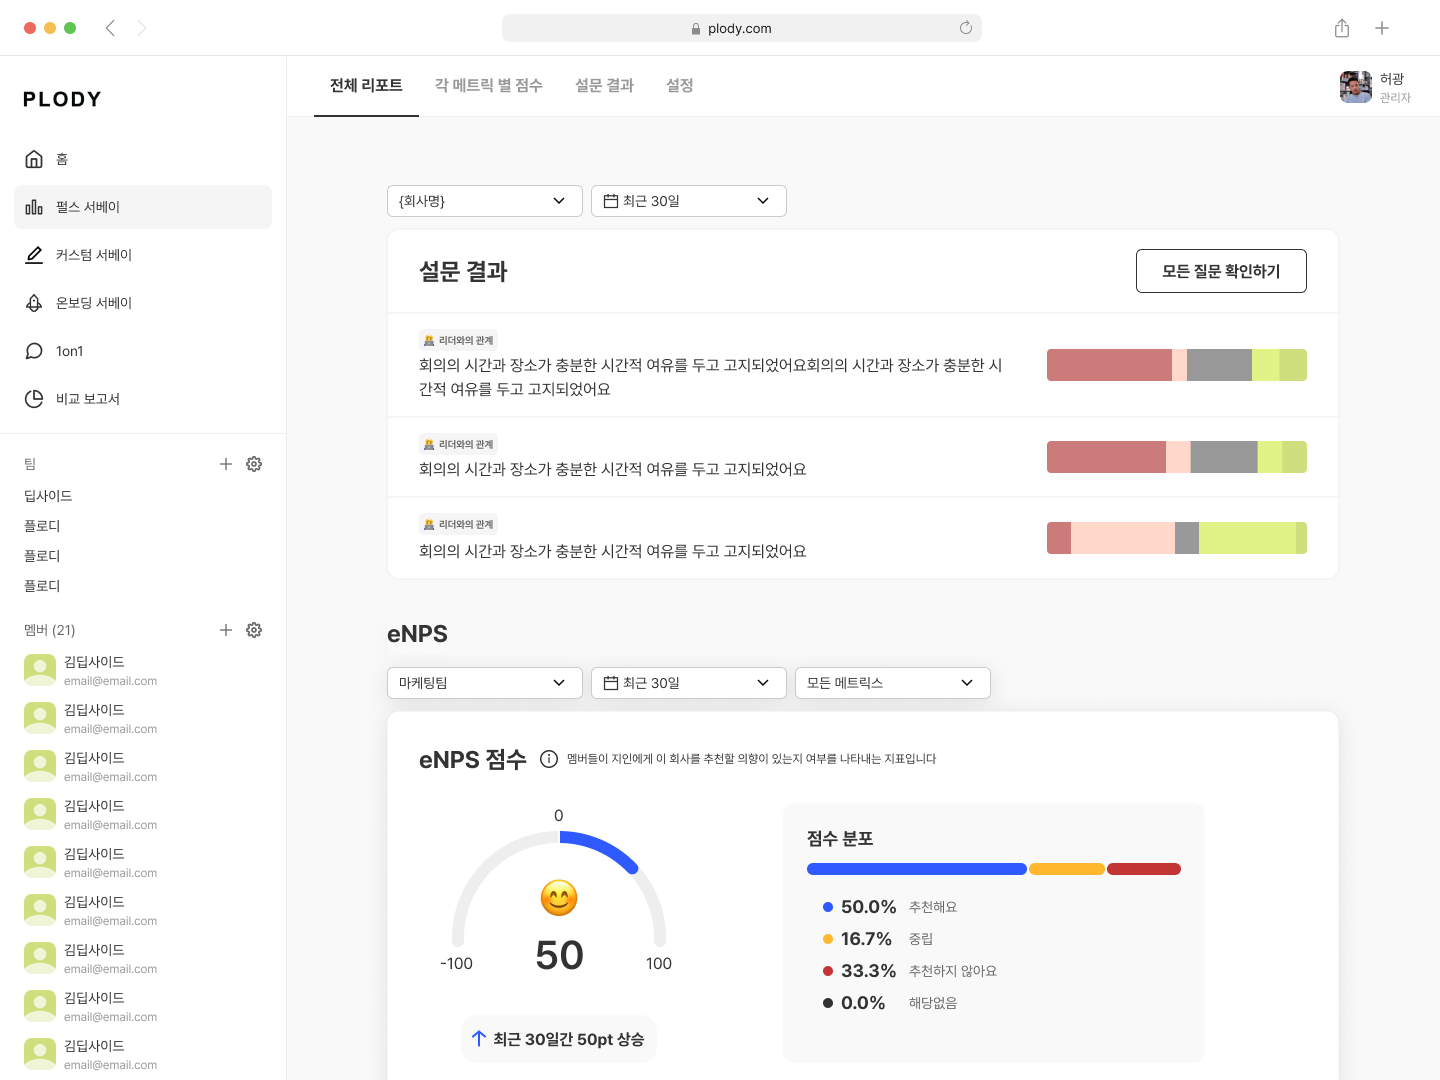Open the 딥사이드 team link
The width and height of the screenshot is (1440, 1080).
[x=48, y=496]
